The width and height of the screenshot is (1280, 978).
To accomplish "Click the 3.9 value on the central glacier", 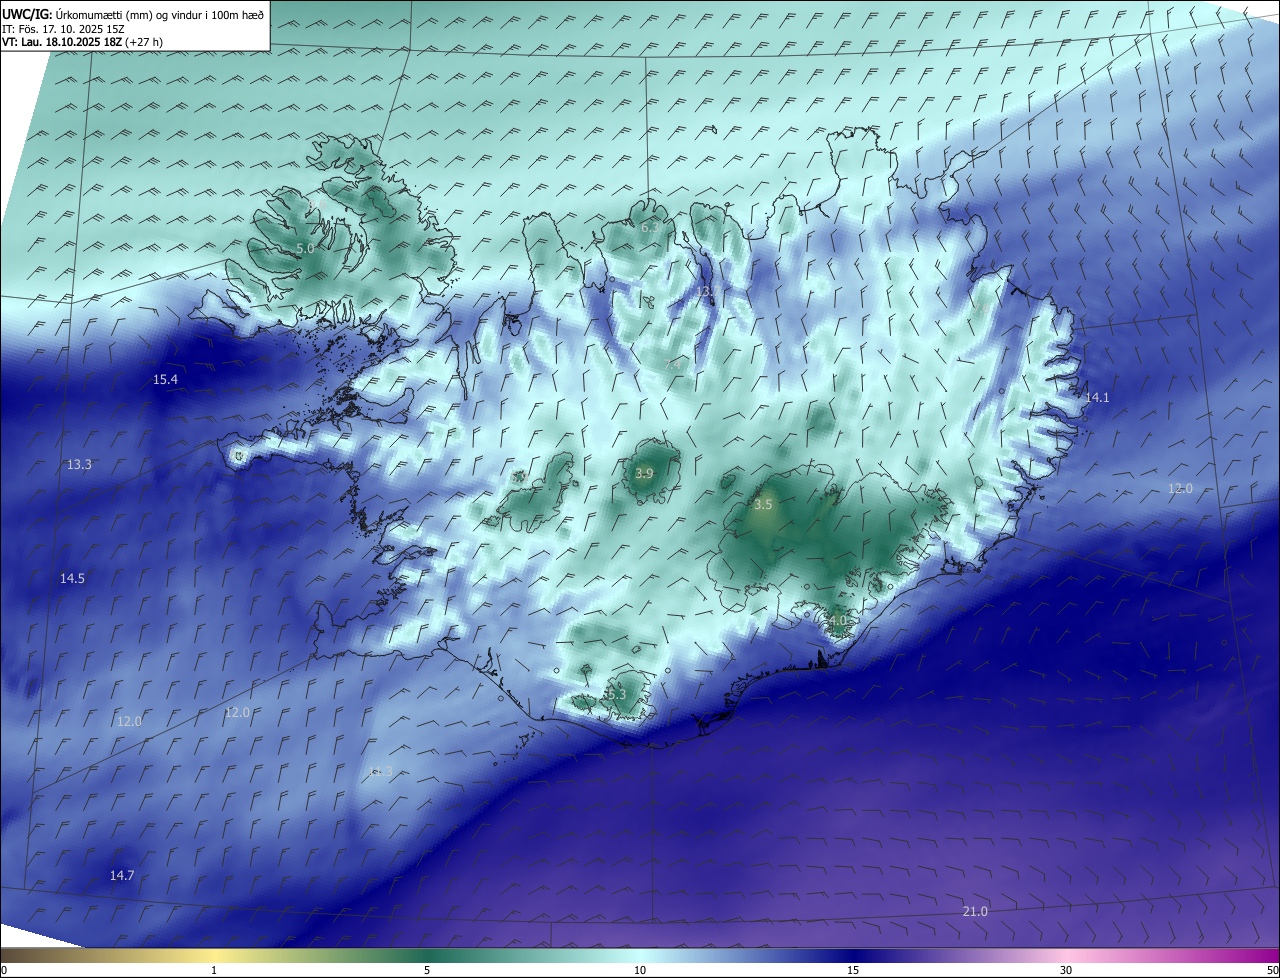I will point(644,473).
